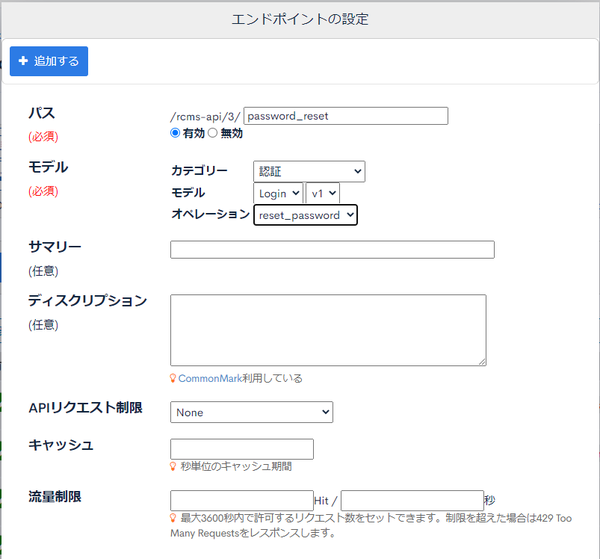
Task: Click the plus icon on 追加する button
Action: click(x=23, y=61)
